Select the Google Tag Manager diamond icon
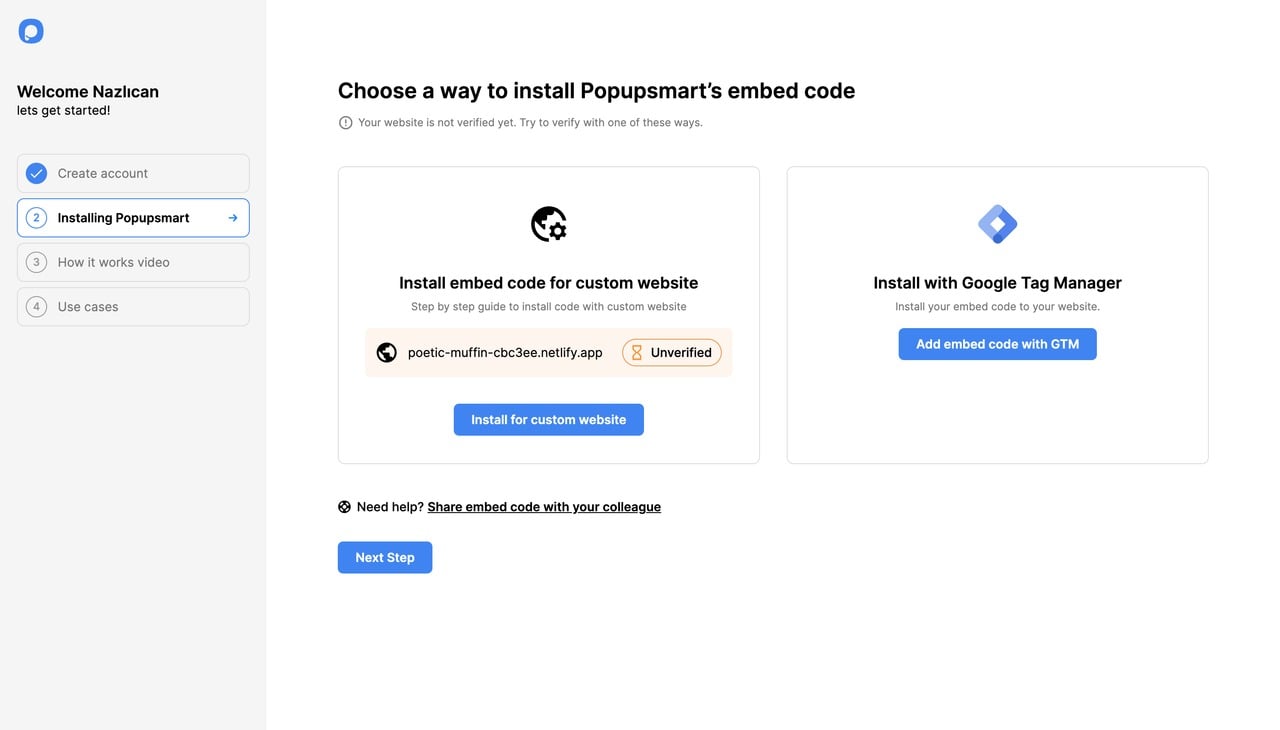This screenshot has width=1280, height=730. coord(997,223)
